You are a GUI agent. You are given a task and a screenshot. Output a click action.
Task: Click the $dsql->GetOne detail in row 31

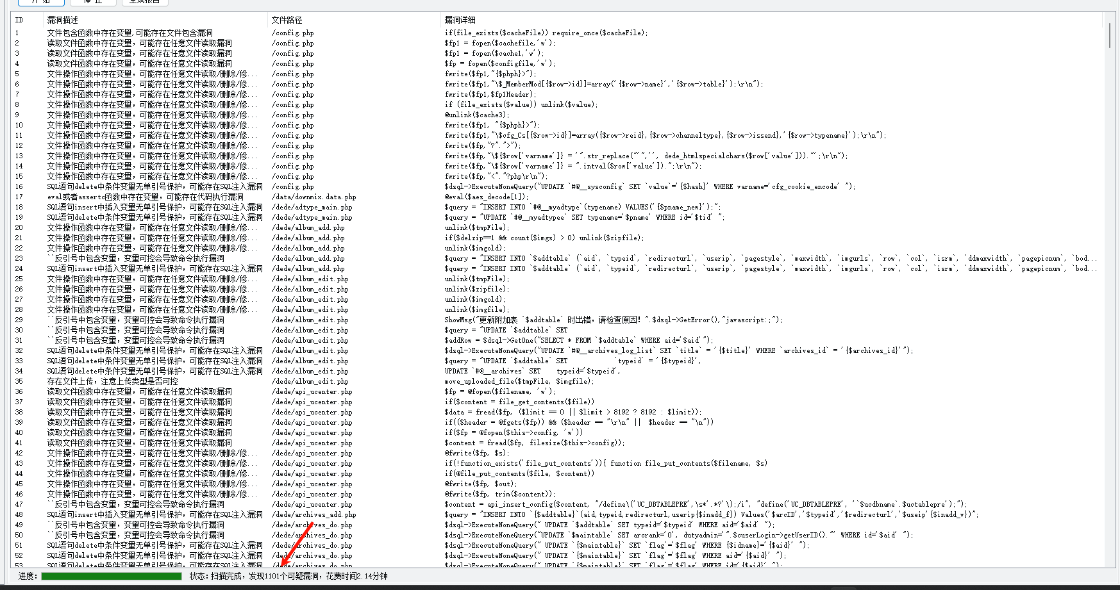point(578,340)
